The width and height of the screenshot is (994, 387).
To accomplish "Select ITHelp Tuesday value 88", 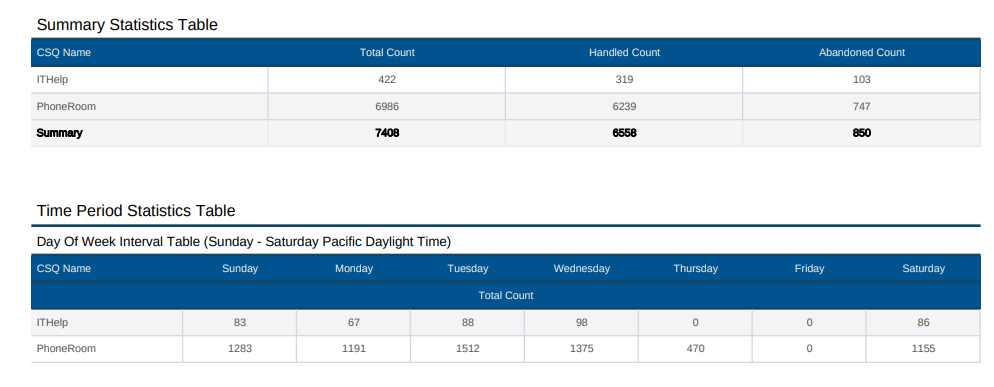I will point(468,322).
